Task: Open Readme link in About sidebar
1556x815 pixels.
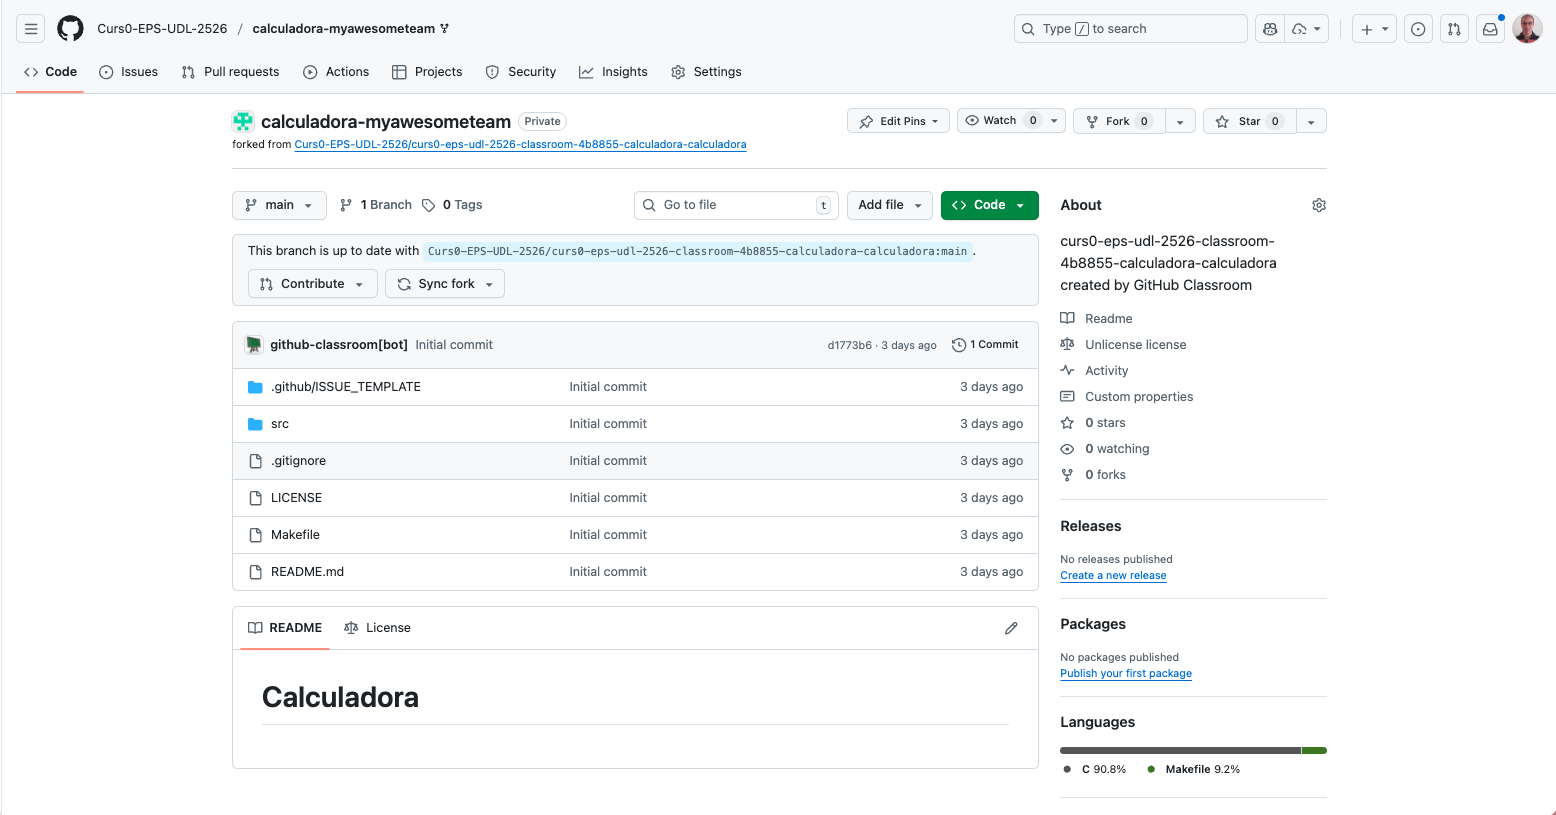Action: 1097,319
